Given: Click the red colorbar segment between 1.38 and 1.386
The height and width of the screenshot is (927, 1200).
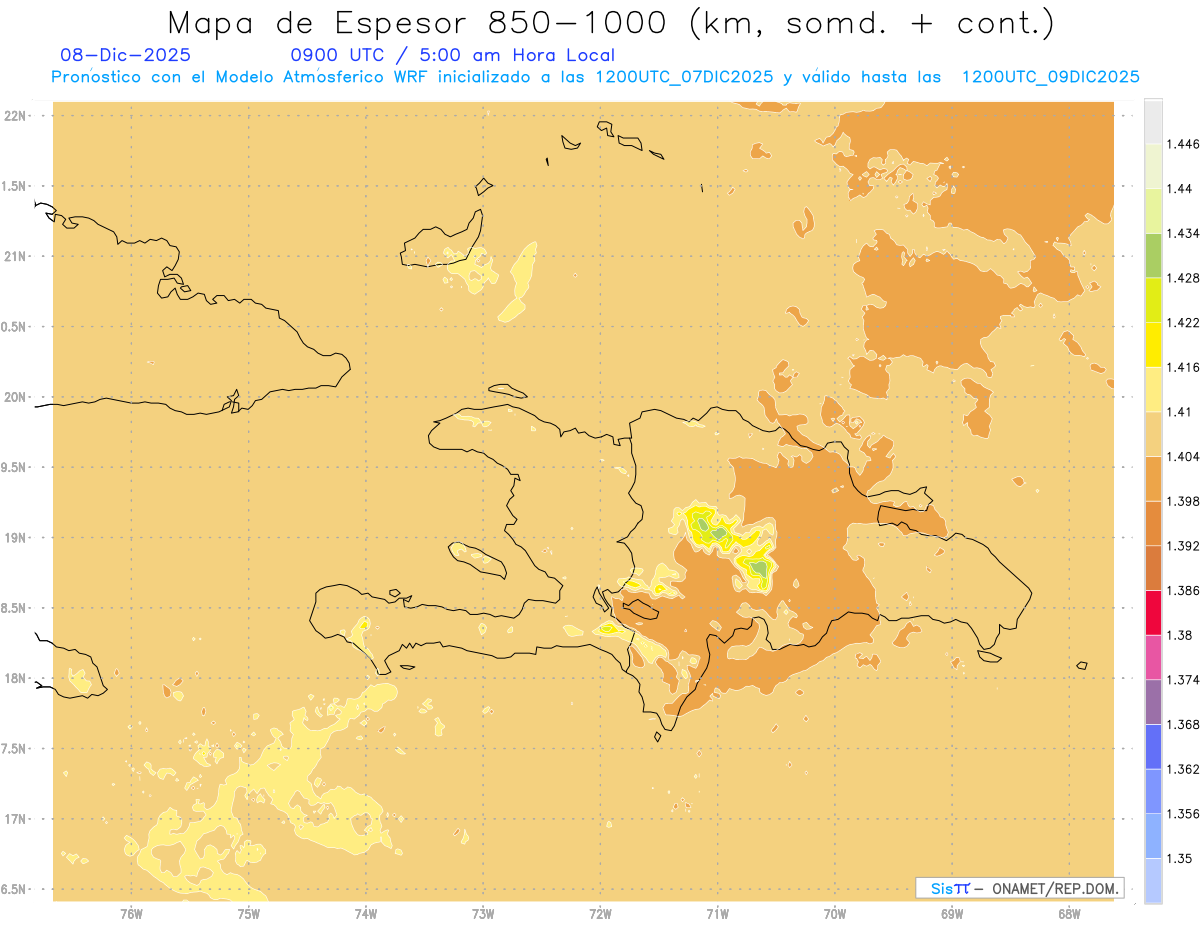Looking at the screenshot, I should [1153, 613].
